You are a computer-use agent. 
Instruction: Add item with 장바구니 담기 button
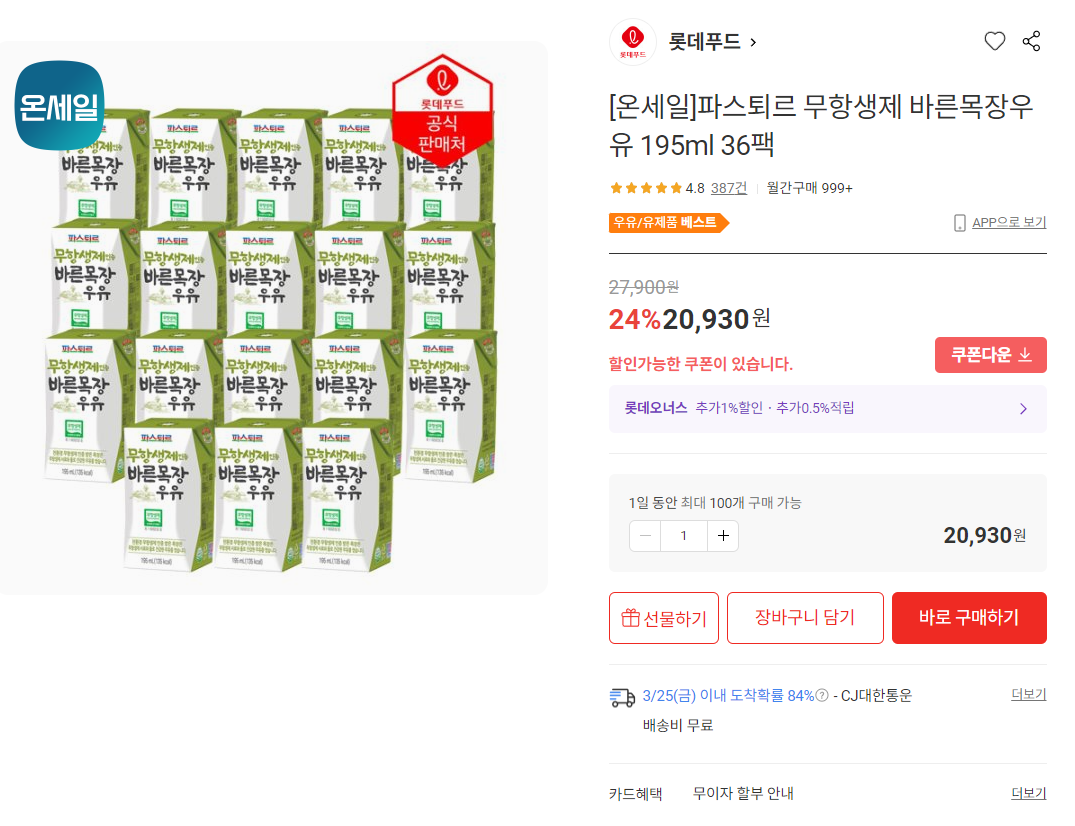(x=805, y=618)
